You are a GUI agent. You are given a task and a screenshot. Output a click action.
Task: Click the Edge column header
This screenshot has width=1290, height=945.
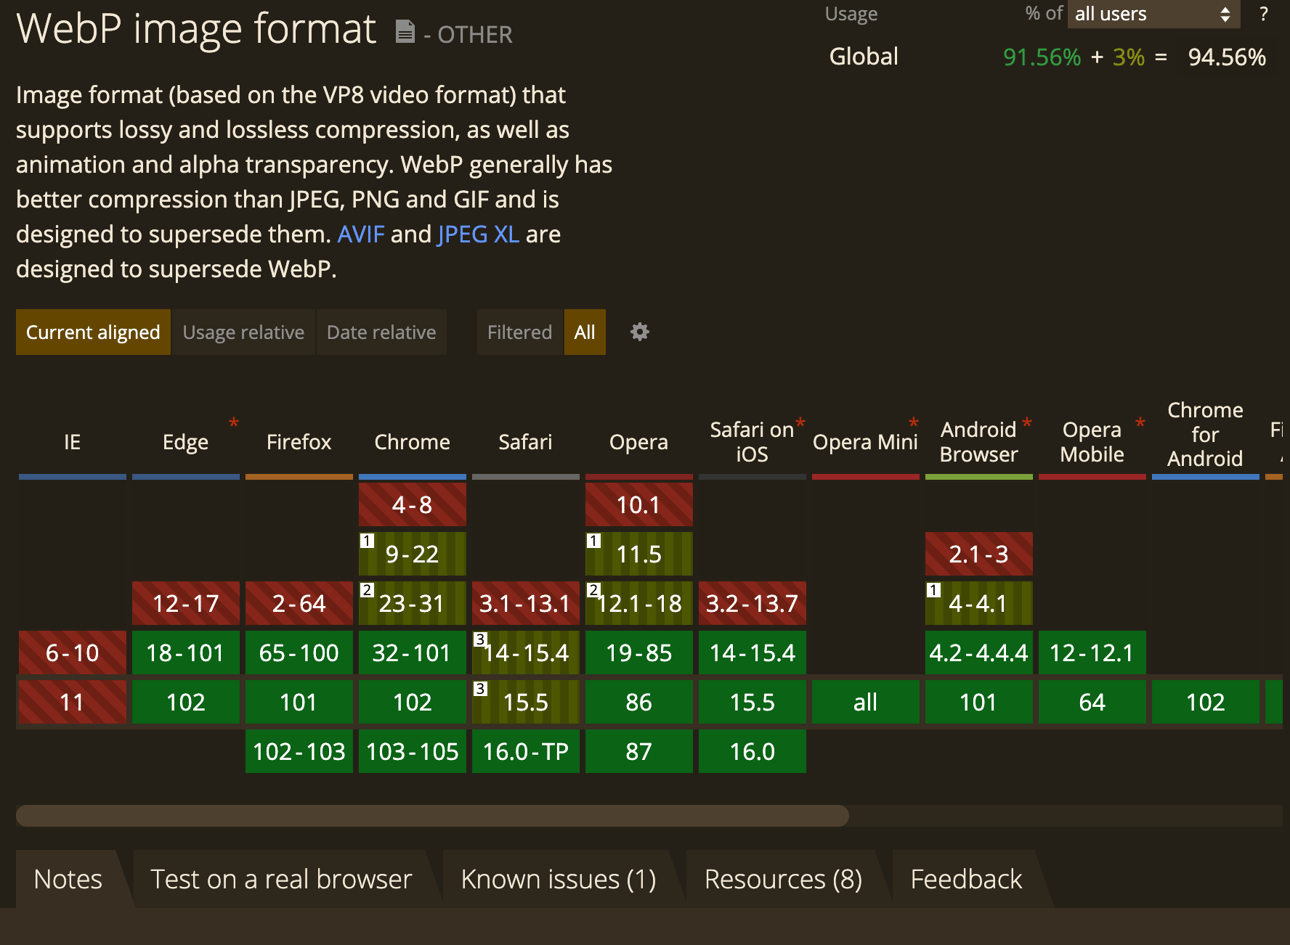(186, 442)
